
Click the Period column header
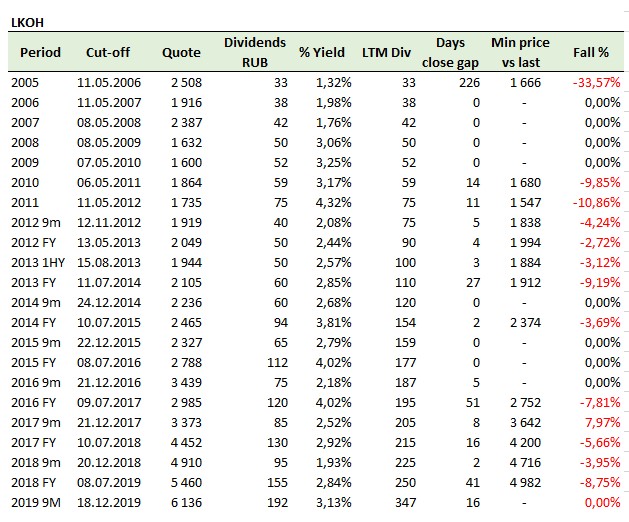tap(41, 53)
